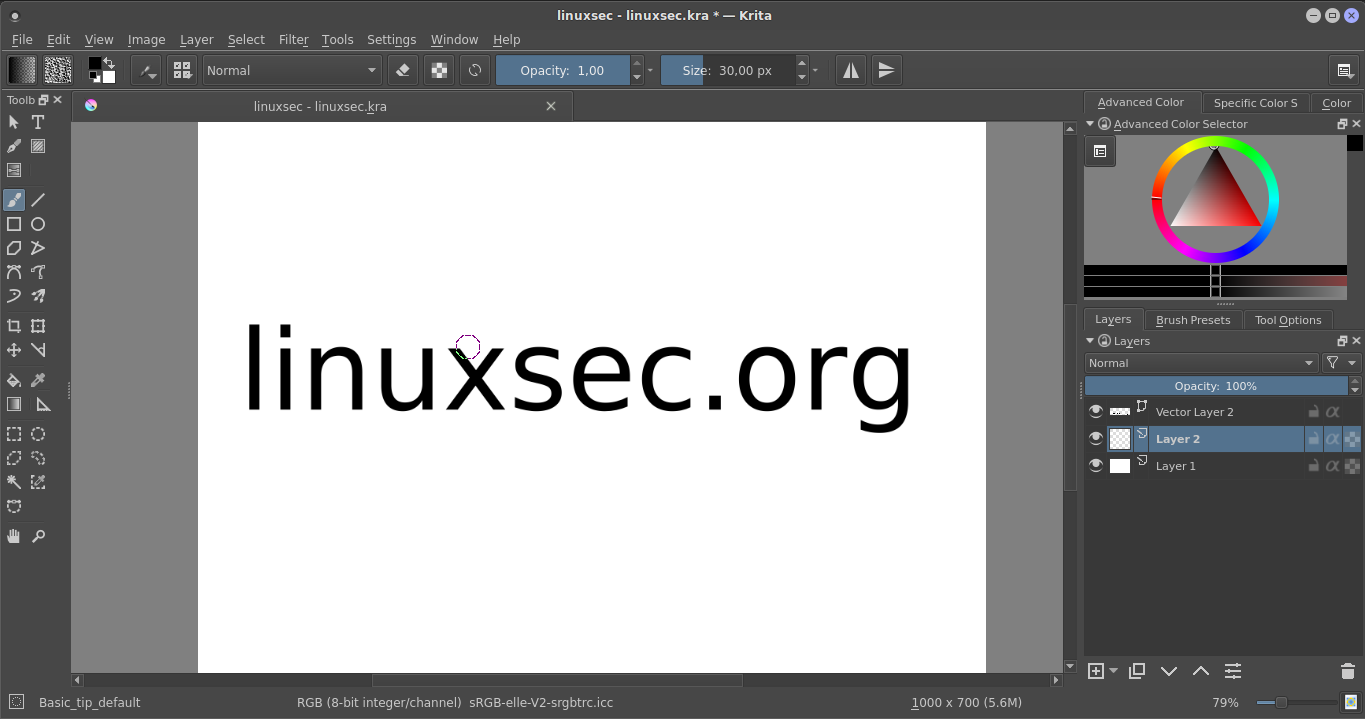Image resolution: width=1365 pixels, height=719 pixels.
Task: Expand the new layer type dropdown arrow
Action: [x=1112, y=671]
